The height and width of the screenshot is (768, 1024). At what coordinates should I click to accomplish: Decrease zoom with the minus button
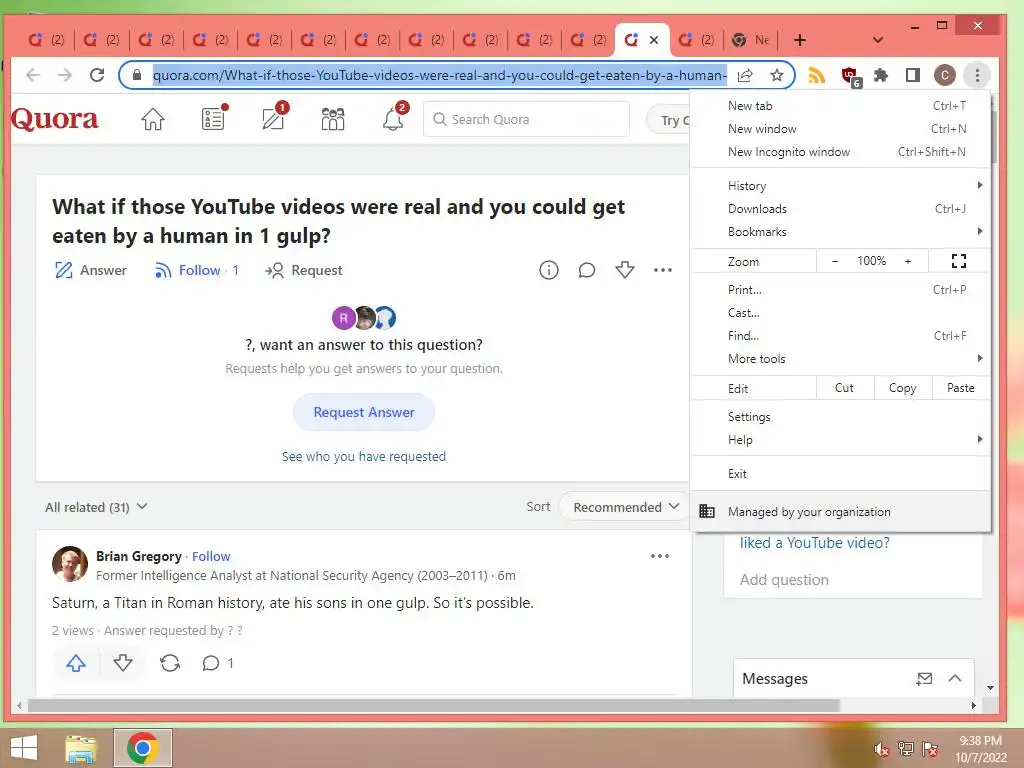[x=835, y=261]
